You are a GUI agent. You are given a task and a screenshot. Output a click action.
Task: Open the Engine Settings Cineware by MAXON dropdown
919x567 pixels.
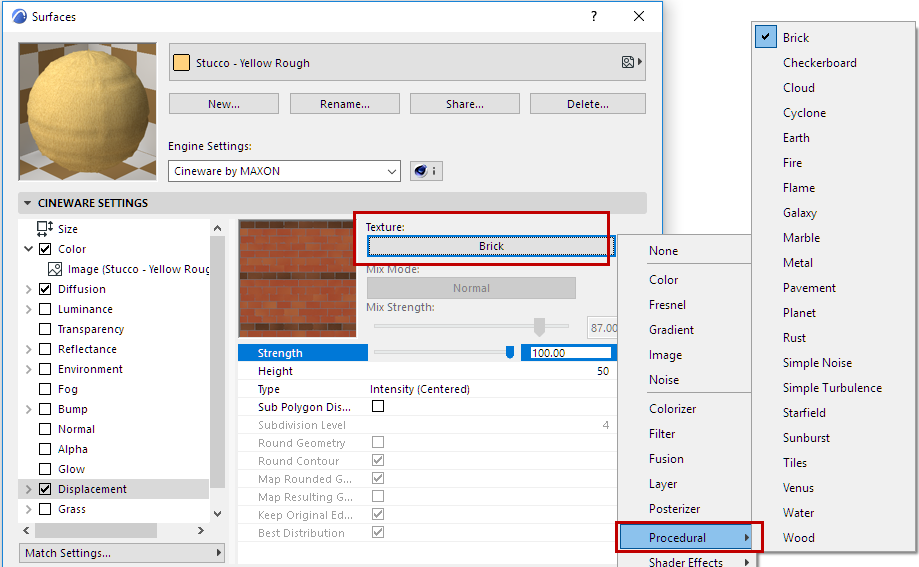(x=284, y=171)
